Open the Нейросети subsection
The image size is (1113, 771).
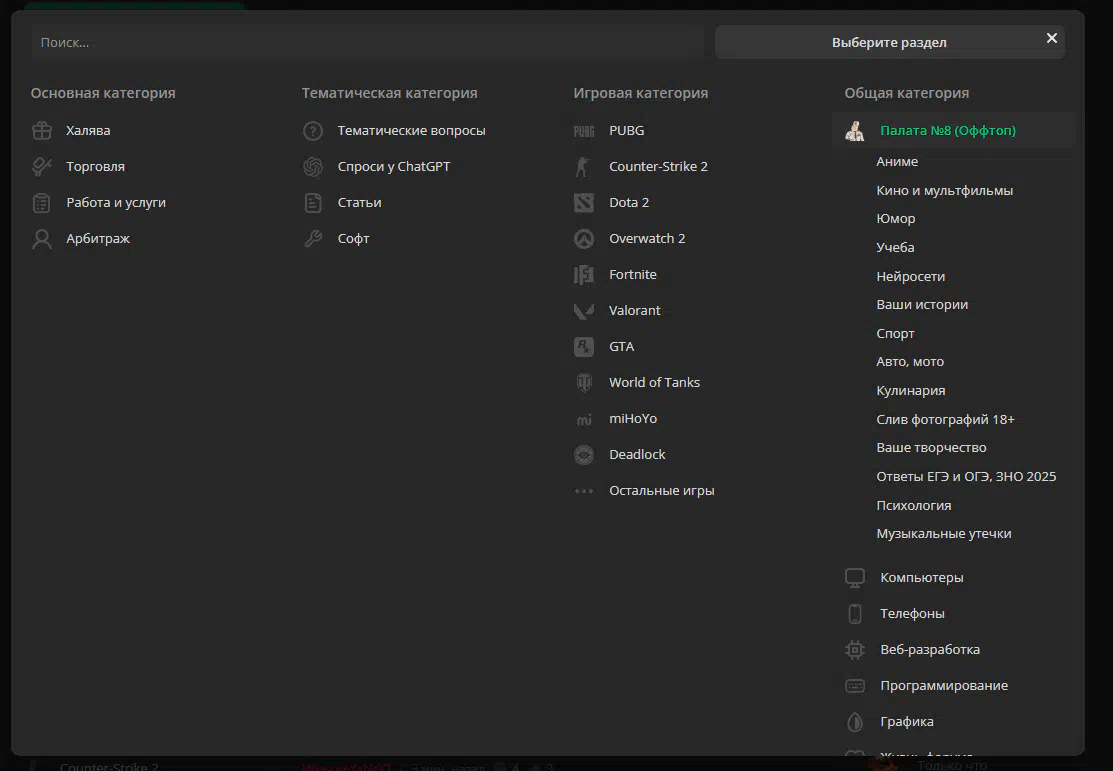tap(911, 277)
